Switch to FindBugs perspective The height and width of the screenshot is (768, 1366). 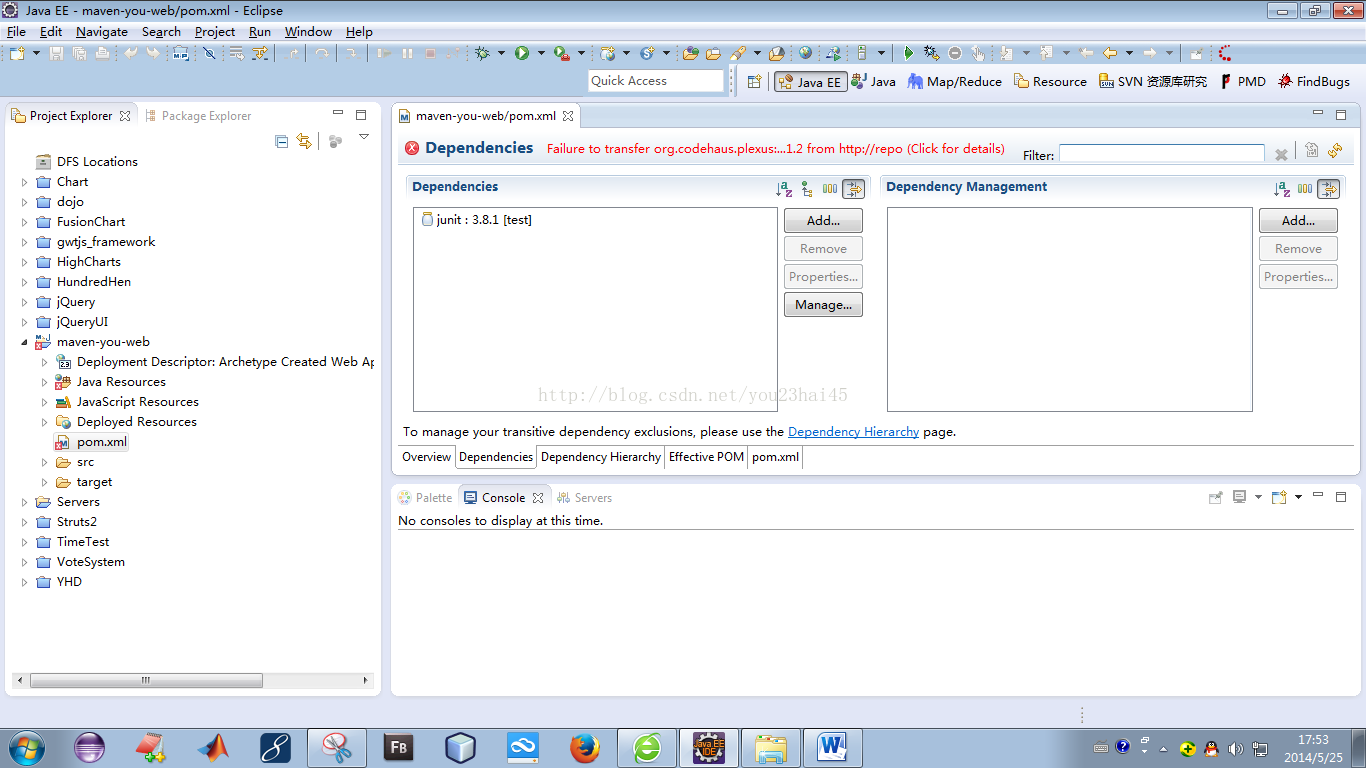[1314, 82]
